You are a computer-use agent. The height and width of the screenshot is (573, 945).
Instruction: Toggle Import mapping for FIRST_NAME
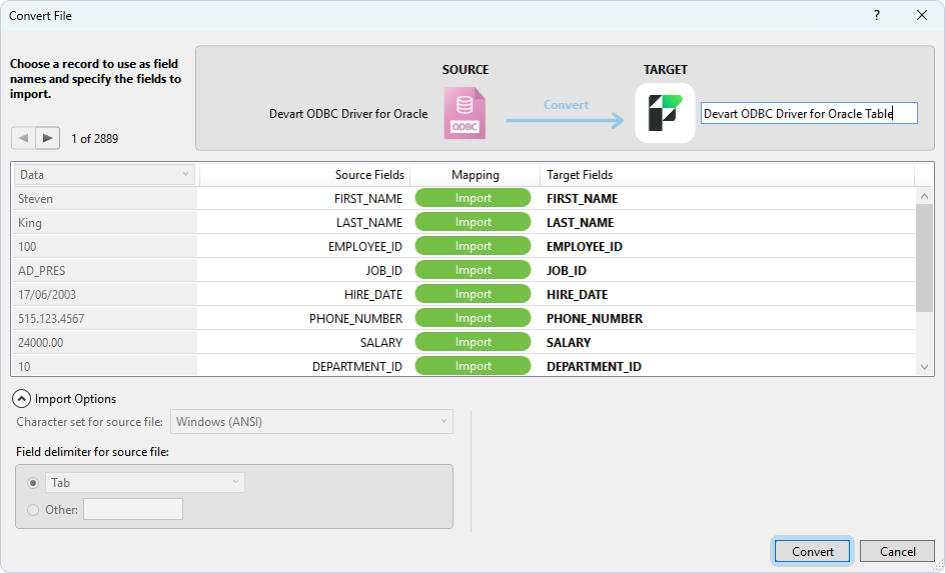473,198
